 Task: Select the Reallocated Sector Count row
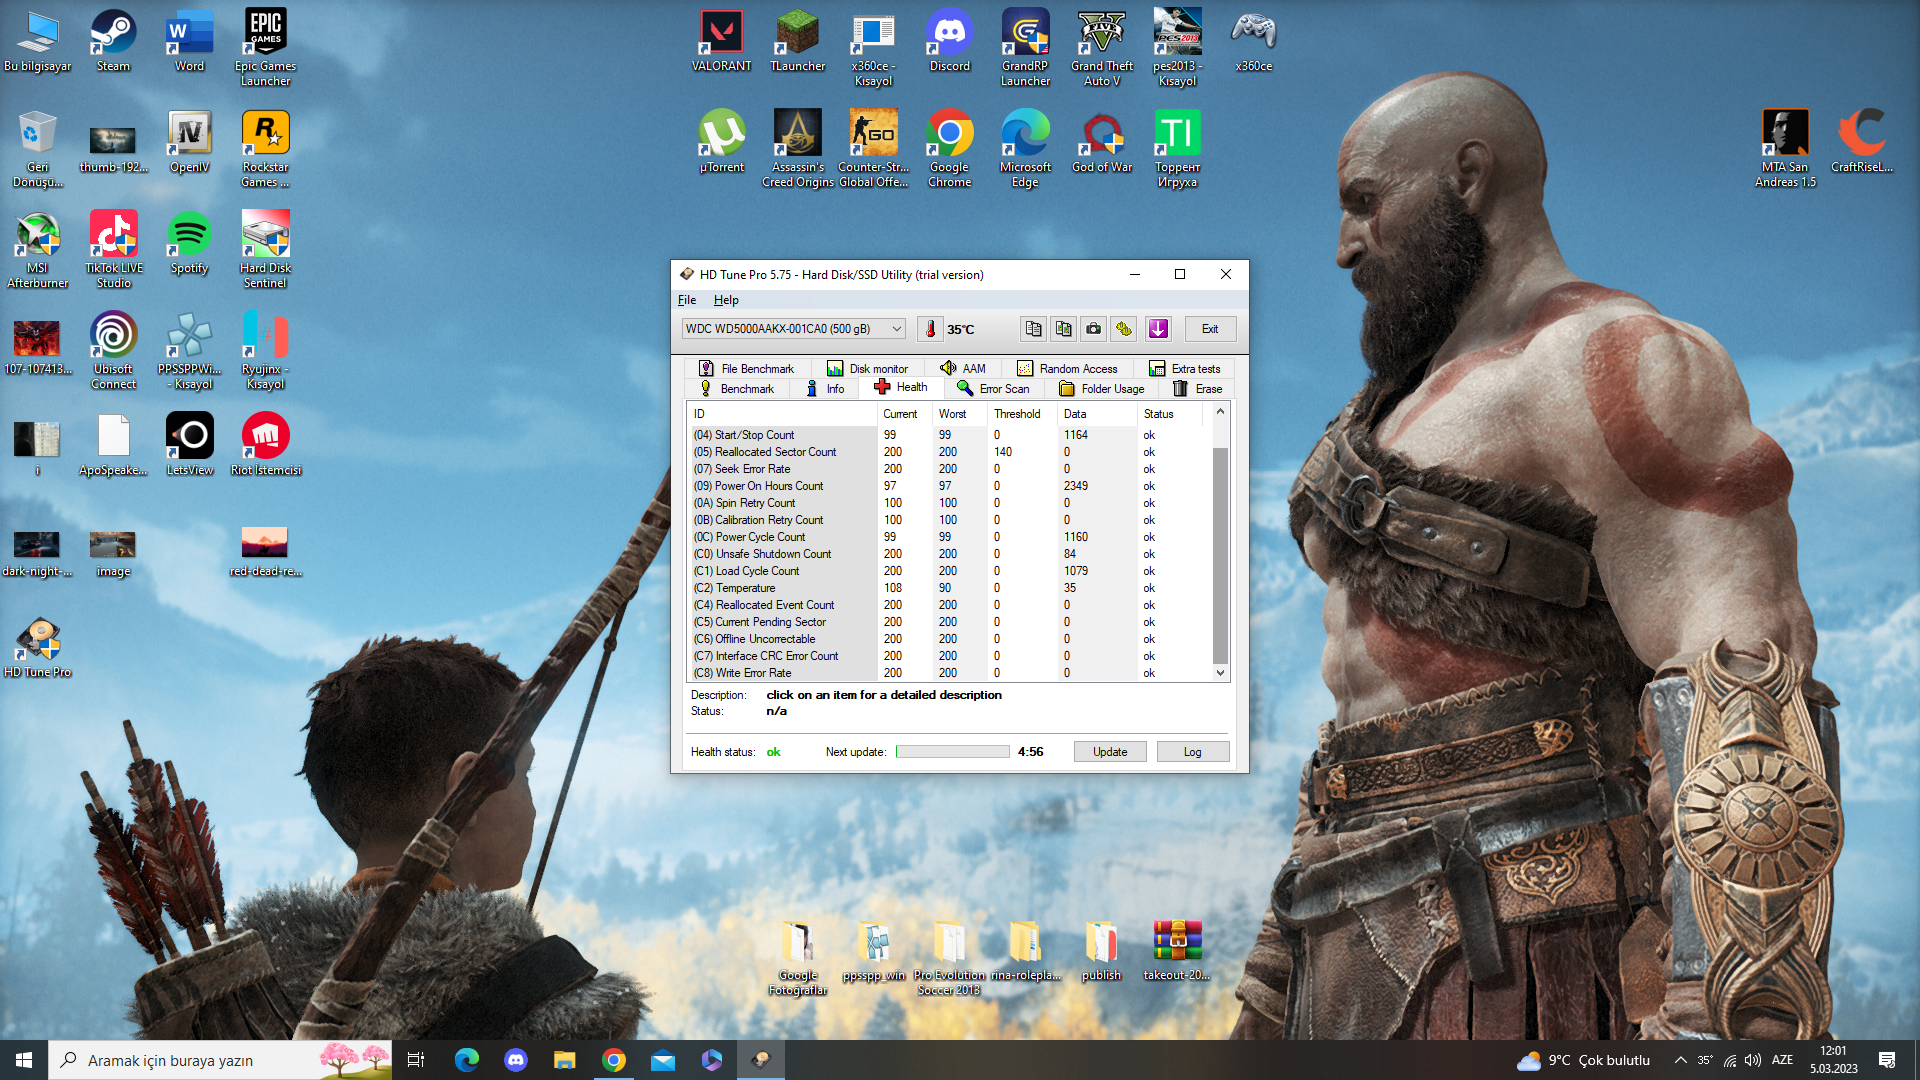tap(775, 452)
